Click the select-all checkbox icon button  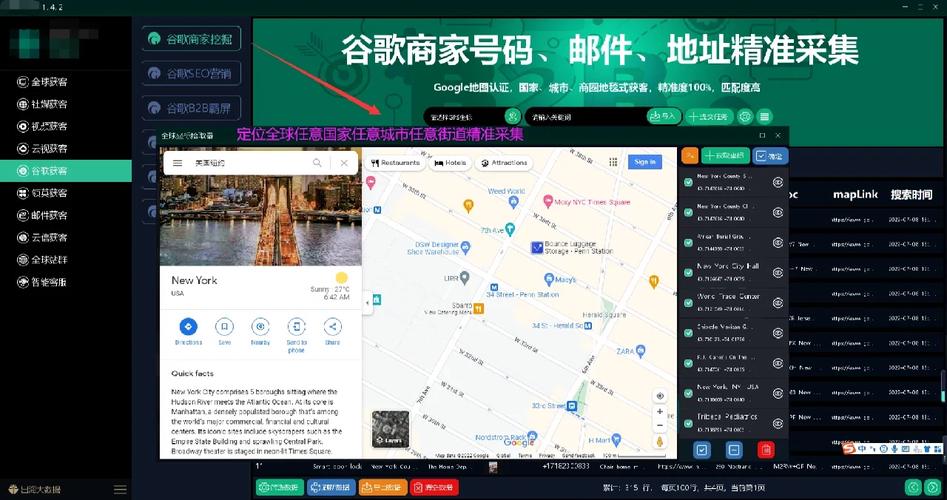(x=702, y=450)
